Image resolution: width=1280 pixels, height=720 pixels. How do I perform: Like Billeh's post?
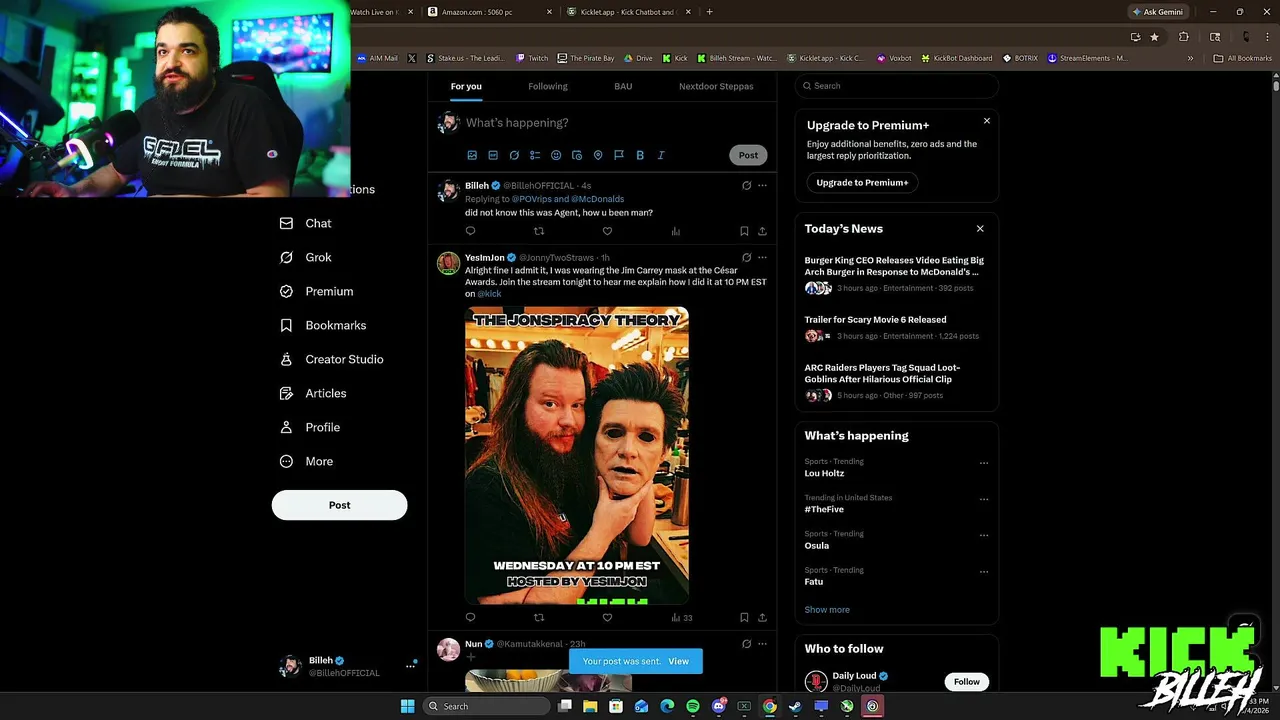pyautogui.click(x=607, y=231)
